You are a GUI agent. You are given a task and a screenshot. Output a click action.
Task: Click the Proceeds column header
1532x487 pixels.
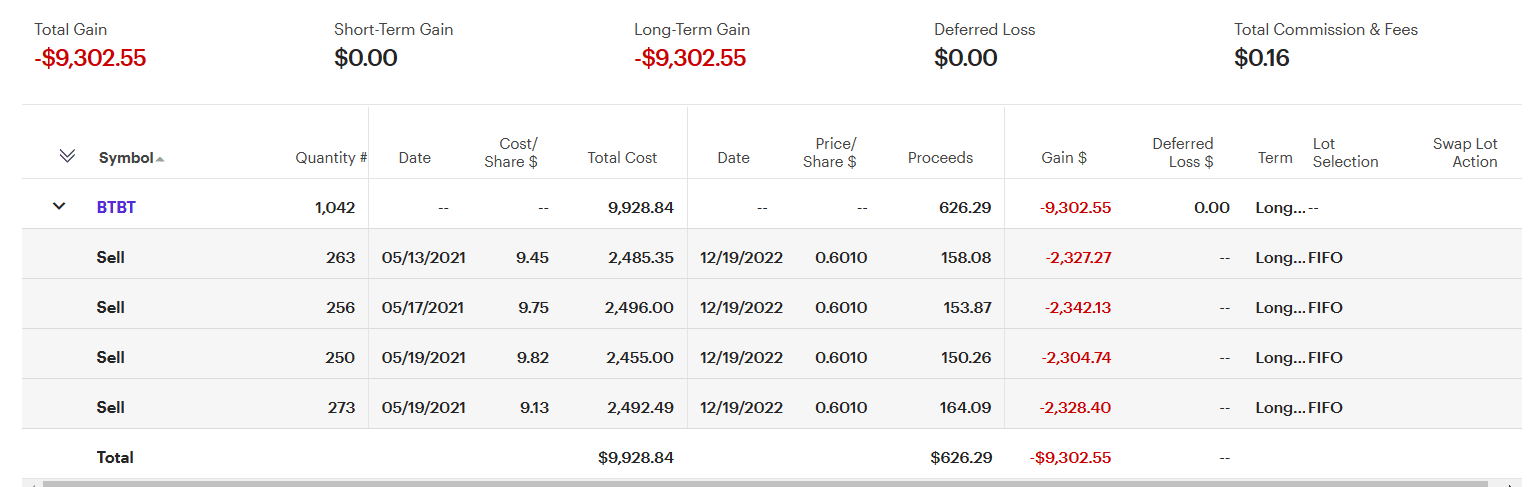940,158
